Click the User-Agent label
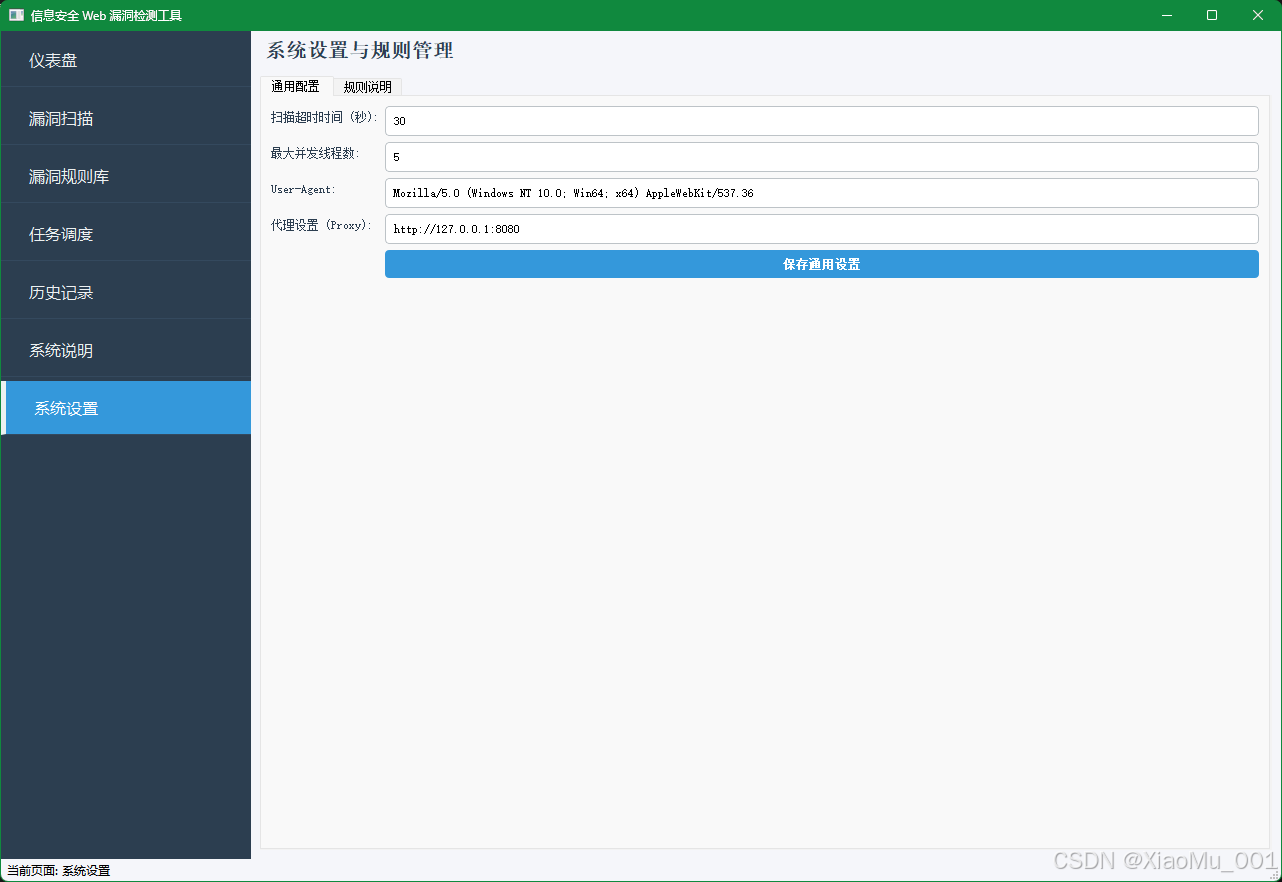1282x882 pixels. 303,189
